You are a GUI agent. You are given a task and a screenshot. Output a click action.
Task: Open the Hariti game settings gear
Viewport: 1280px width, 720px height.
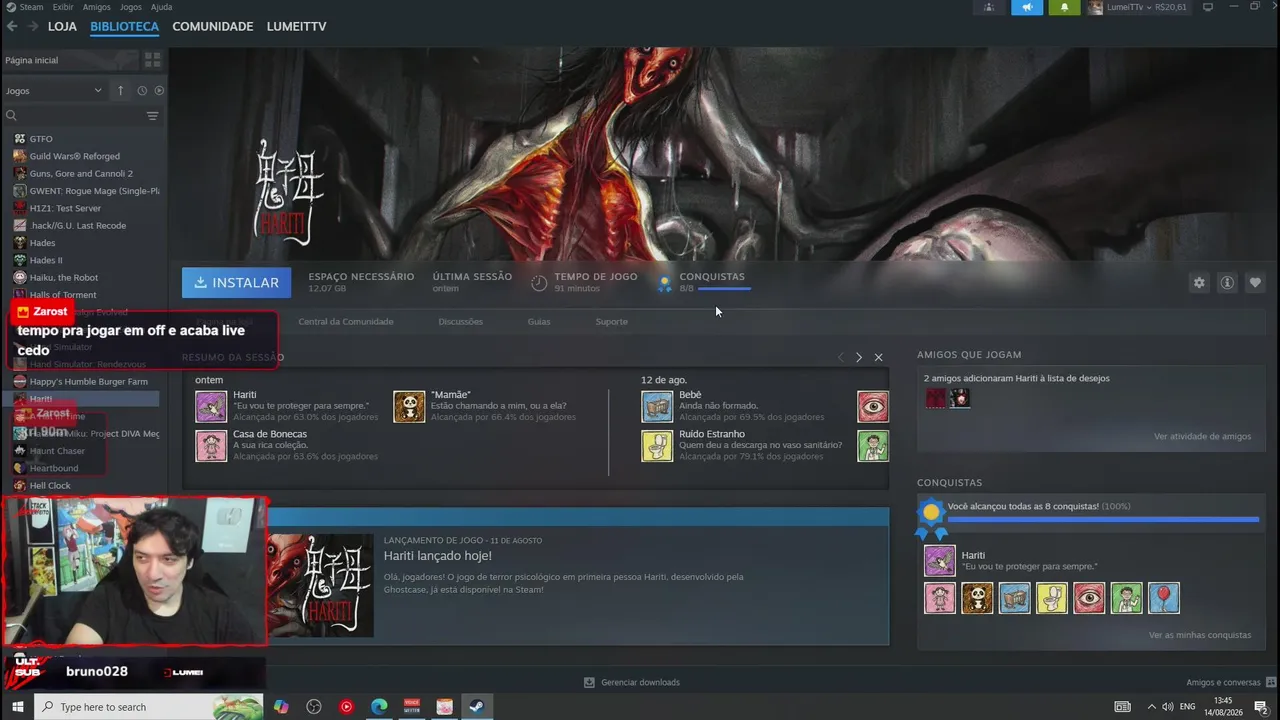1199,283
